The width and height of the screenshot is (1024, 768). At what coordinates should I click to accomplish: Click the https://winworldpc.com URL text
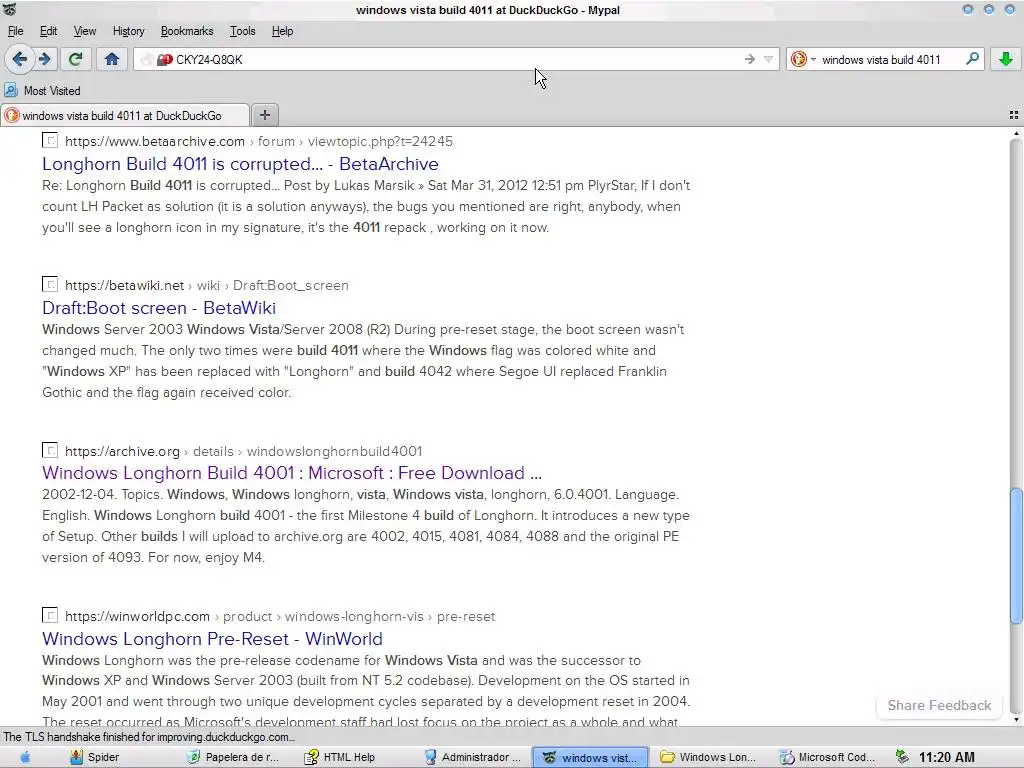(137, 616)
